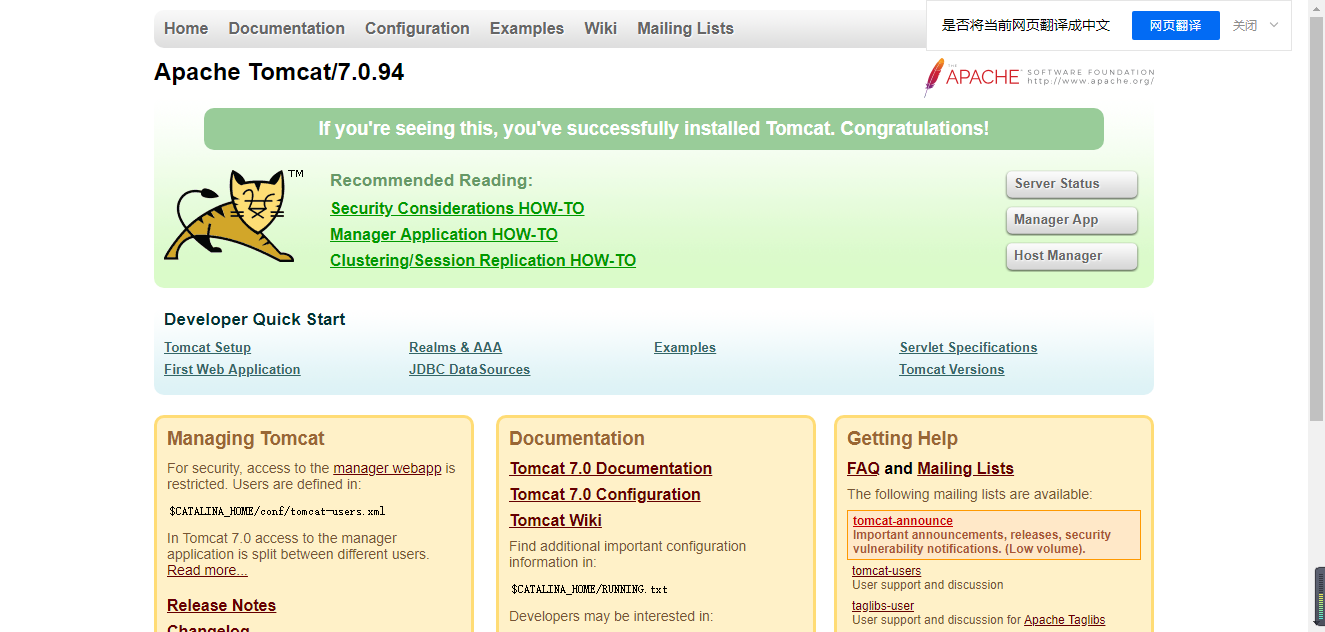
Task: Click the Recommended Reading heading
Action: pos(431,180)
